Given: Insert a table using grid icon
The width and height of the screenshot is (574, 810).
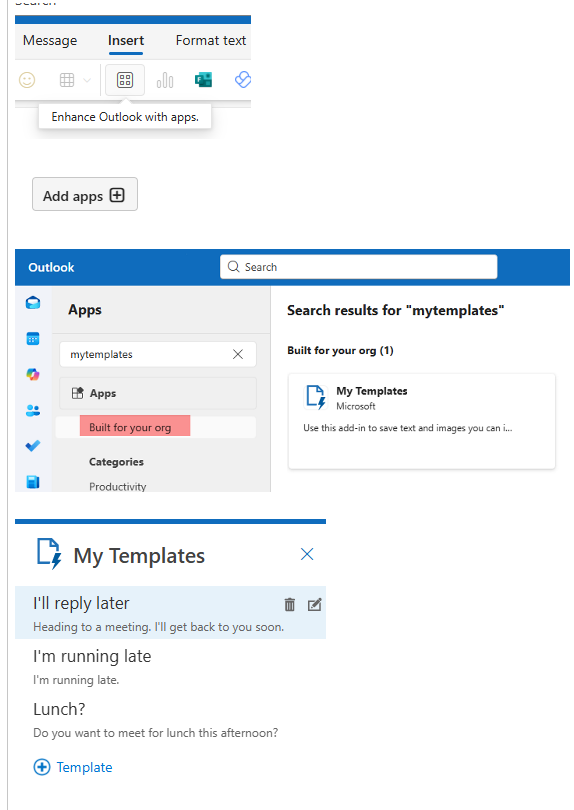Looking at the screenshot, I should pyautogui.click(x=67, y=80).
